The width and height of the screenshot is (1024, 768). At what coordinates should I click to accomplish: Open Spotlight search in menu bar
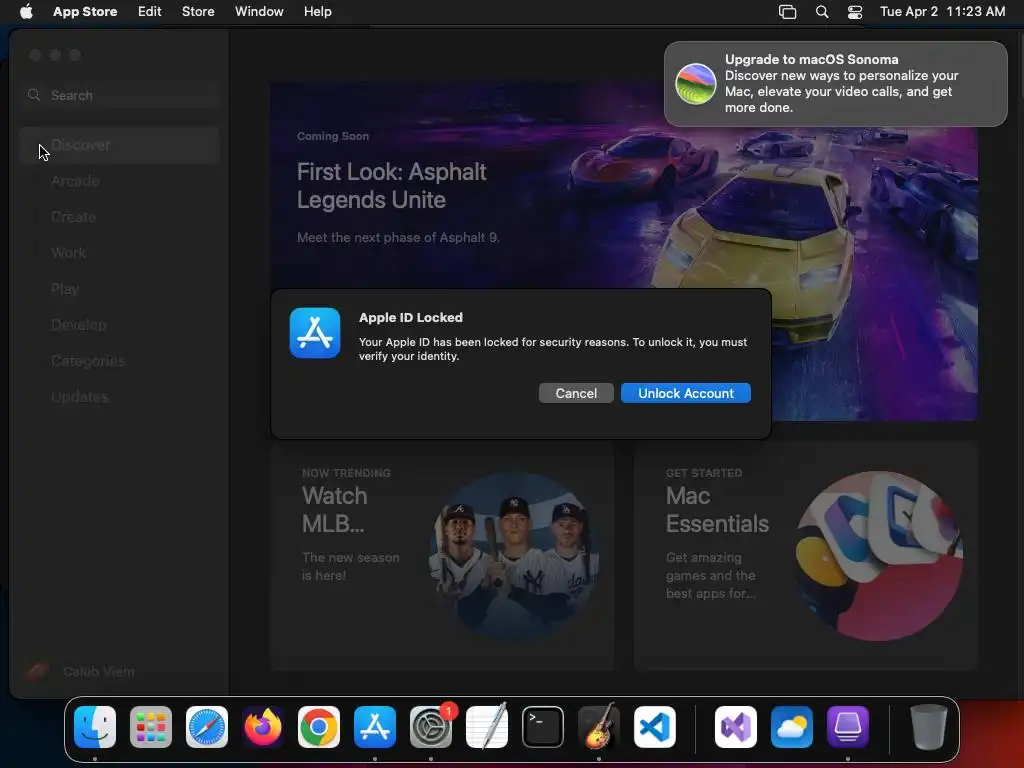pos(822,12)
